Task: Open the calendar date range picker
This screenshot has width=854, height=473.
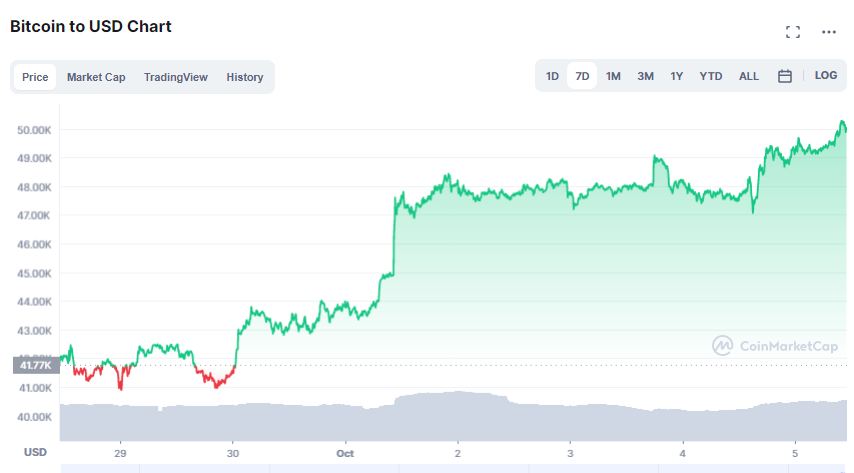Action: (x=785, y=76)
